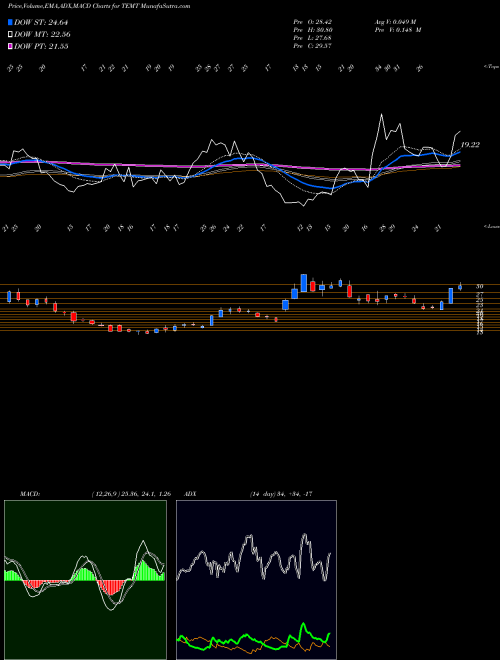Click the 'MACD:' panel heading

pos(30,494)
